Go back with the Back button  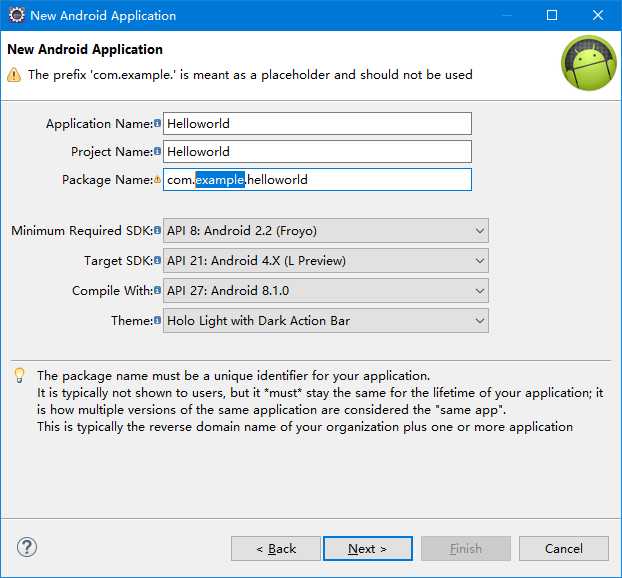[x=276, y=549]
